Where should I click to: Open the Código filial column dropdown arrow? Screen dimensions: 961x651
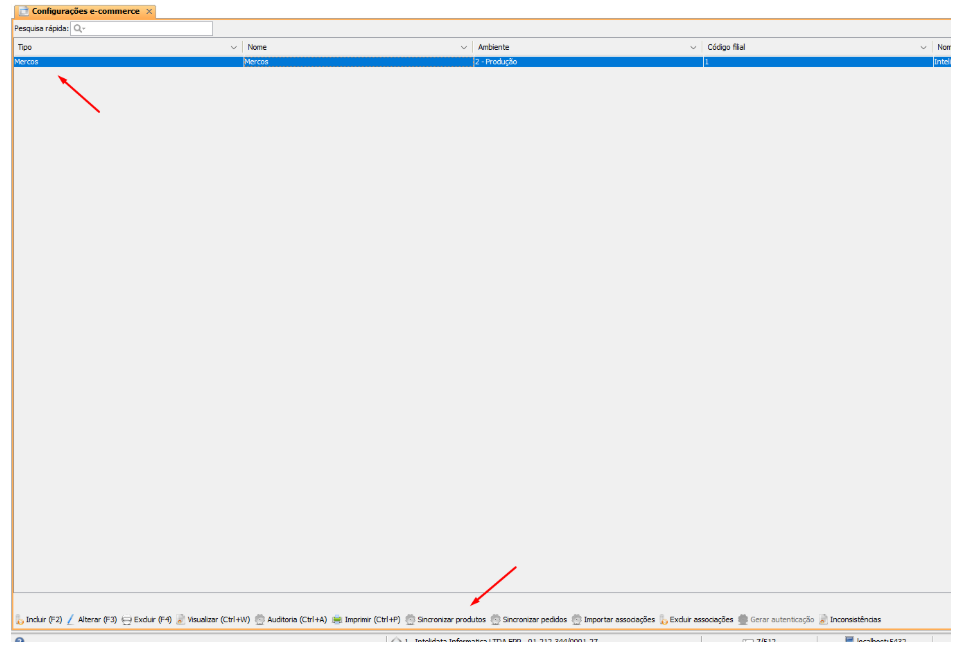pyautogui.click(x=924, y=48)
